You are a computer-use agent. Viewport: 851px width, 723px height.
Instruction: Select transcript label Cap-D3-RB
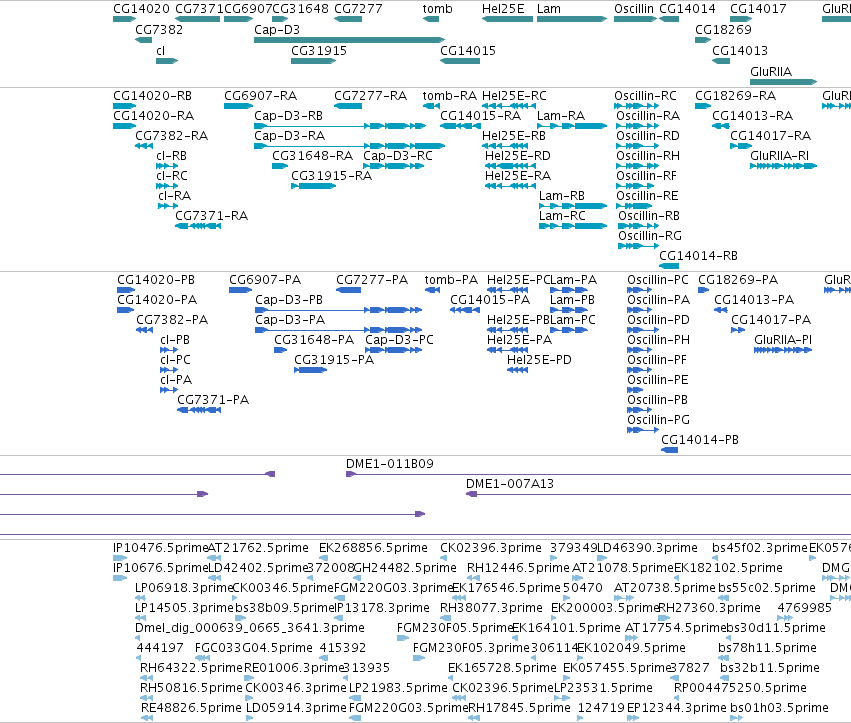click(x=288, y=116)
